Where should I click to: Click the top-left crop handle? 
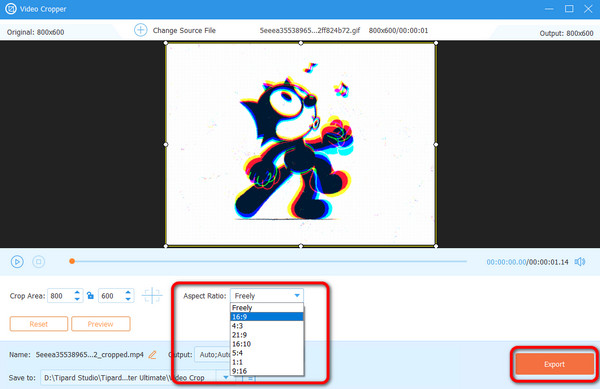coord(166,43)
